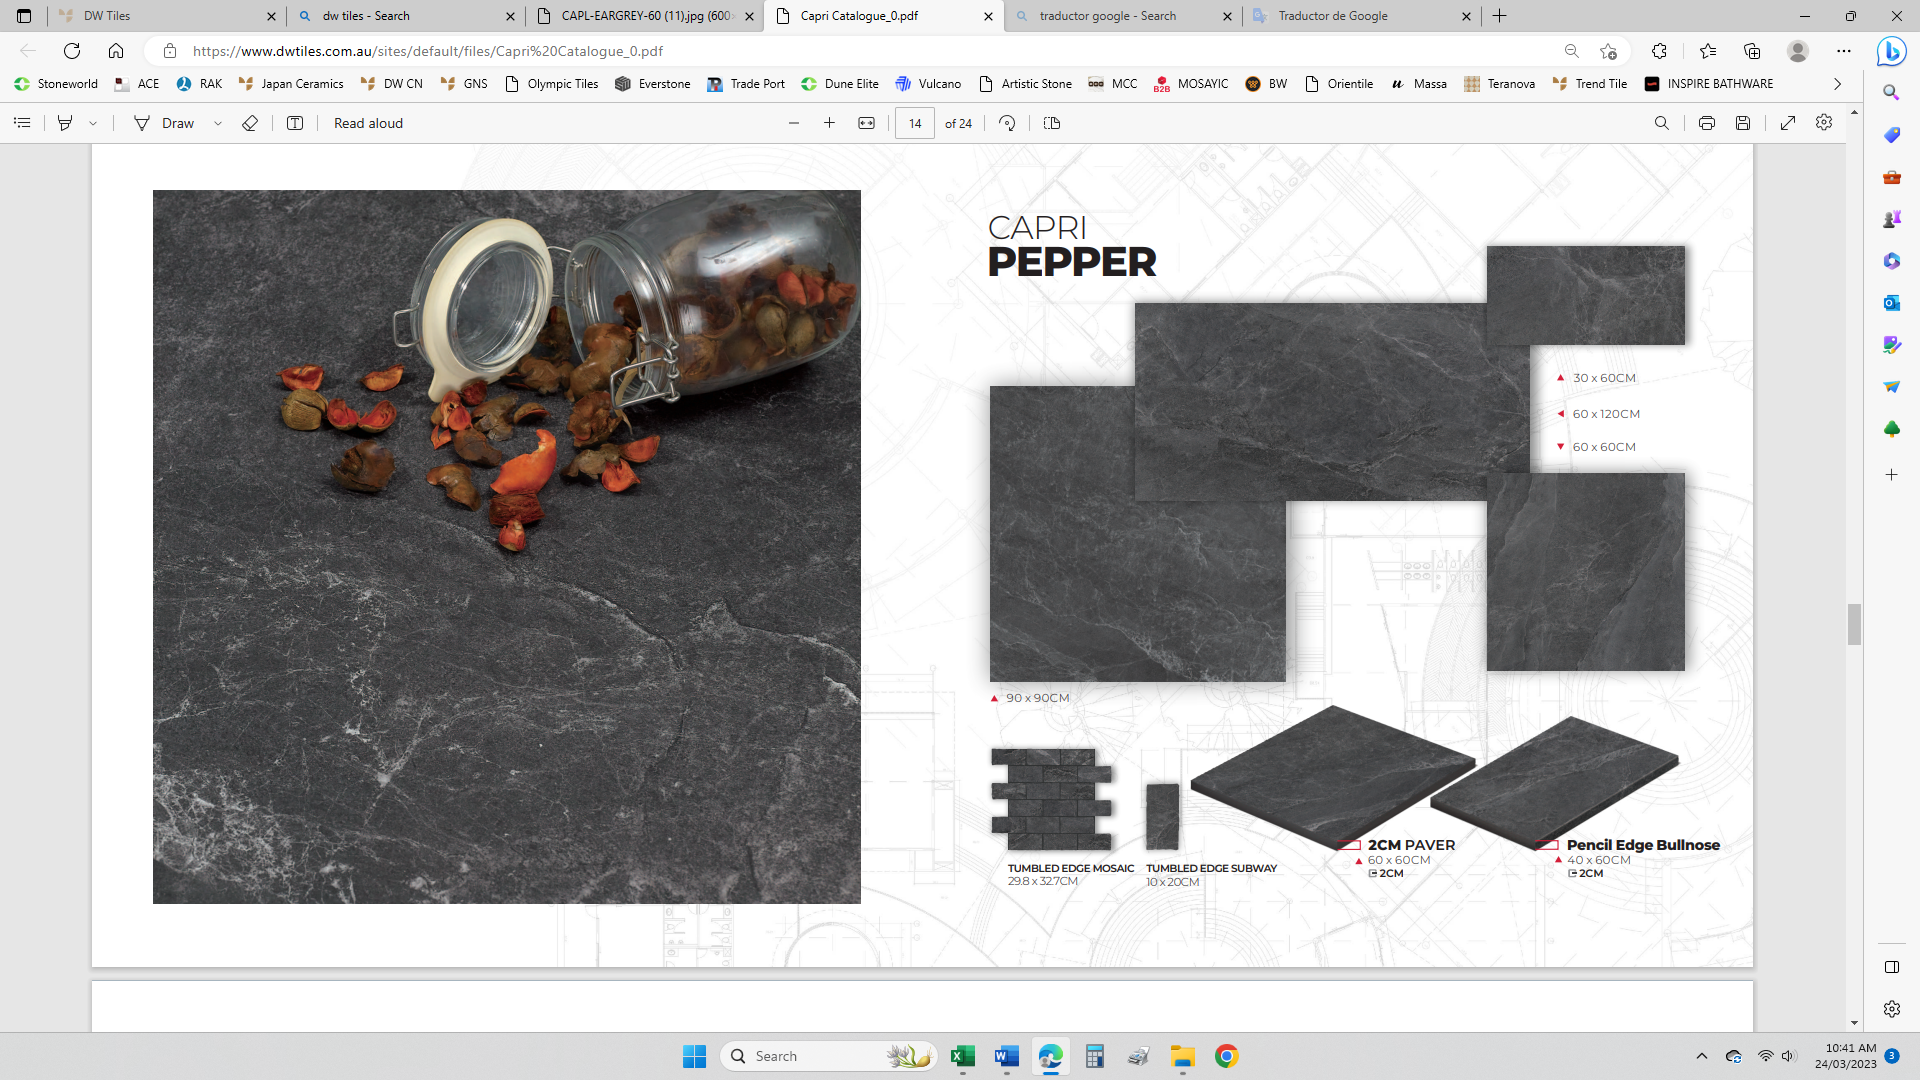Toggle the Table of contents panel
The width and height of the screenshot is (1920, 1080).
pos(22,123)
